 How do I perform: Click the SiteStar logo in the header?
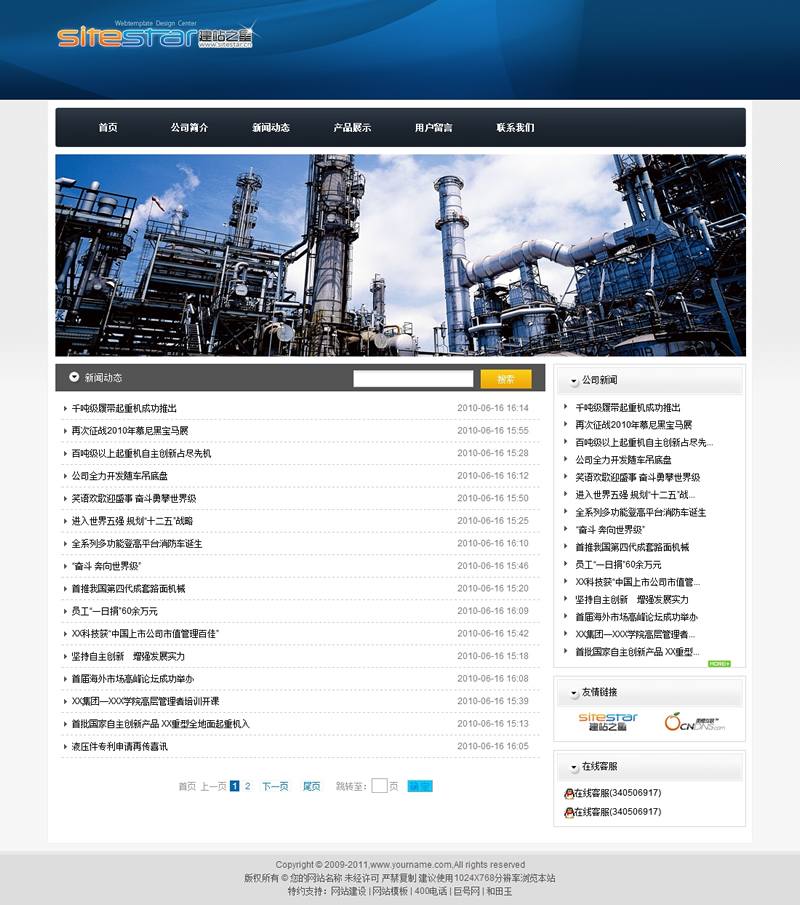(155, 37)
